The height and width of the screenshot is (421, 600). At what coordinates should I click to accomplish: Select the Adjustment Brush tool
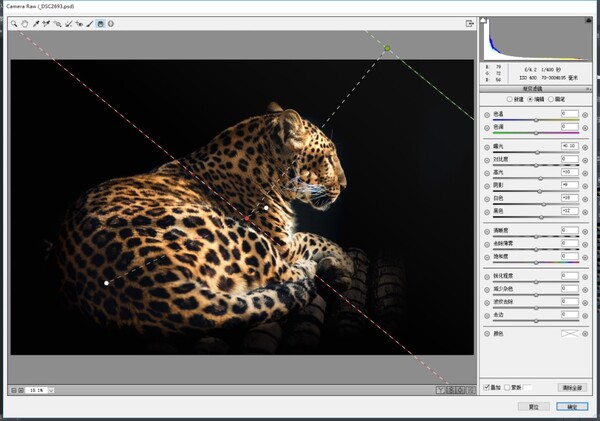click(x=90, y=24)
